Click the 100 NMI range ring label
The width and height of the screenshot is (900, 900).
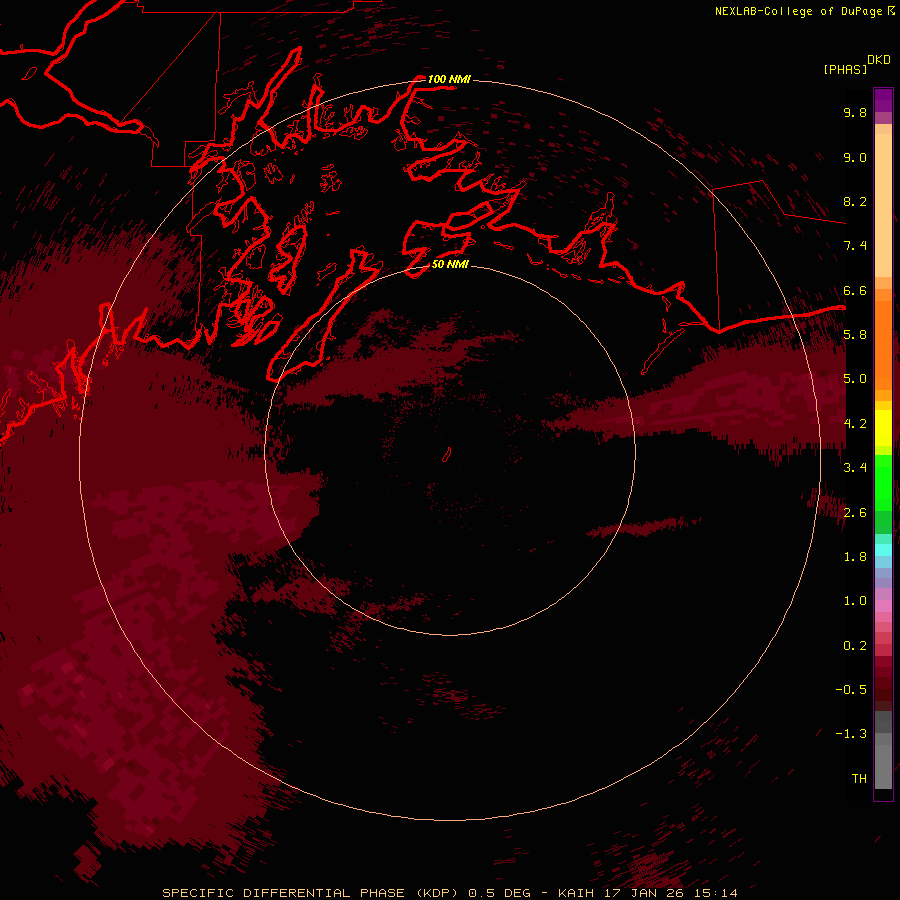click(x=448, y=79)
